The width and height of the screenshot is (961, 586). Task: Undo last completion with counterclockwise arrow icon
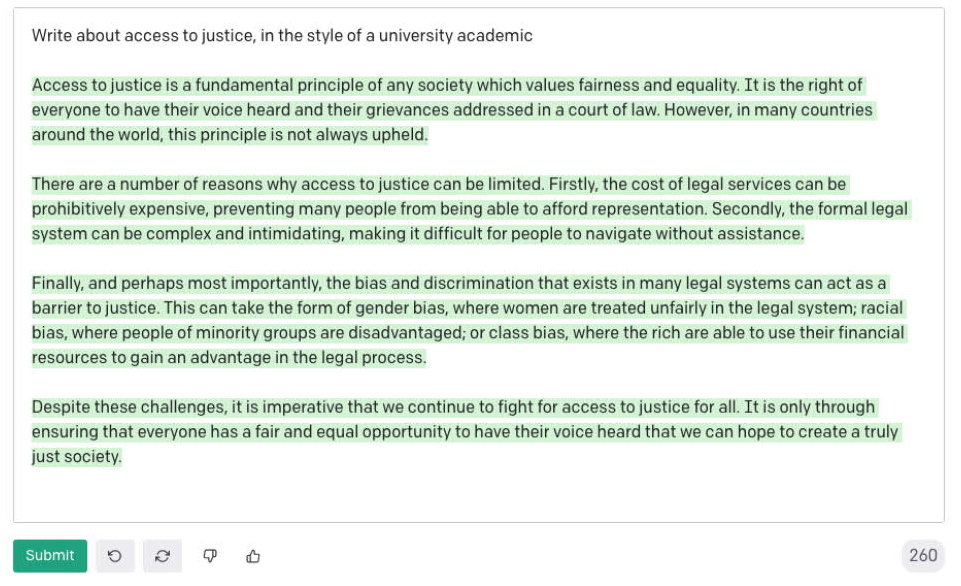[115, 556]
